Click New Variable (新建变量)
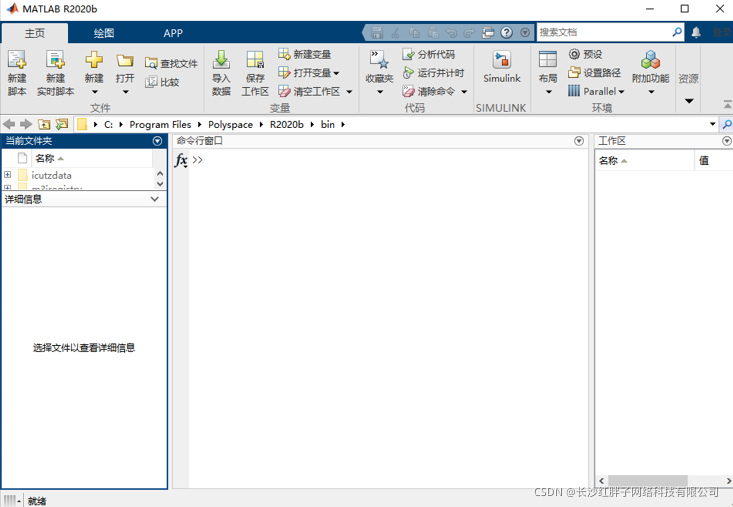 pyautogui.click(x=304, y=54)
